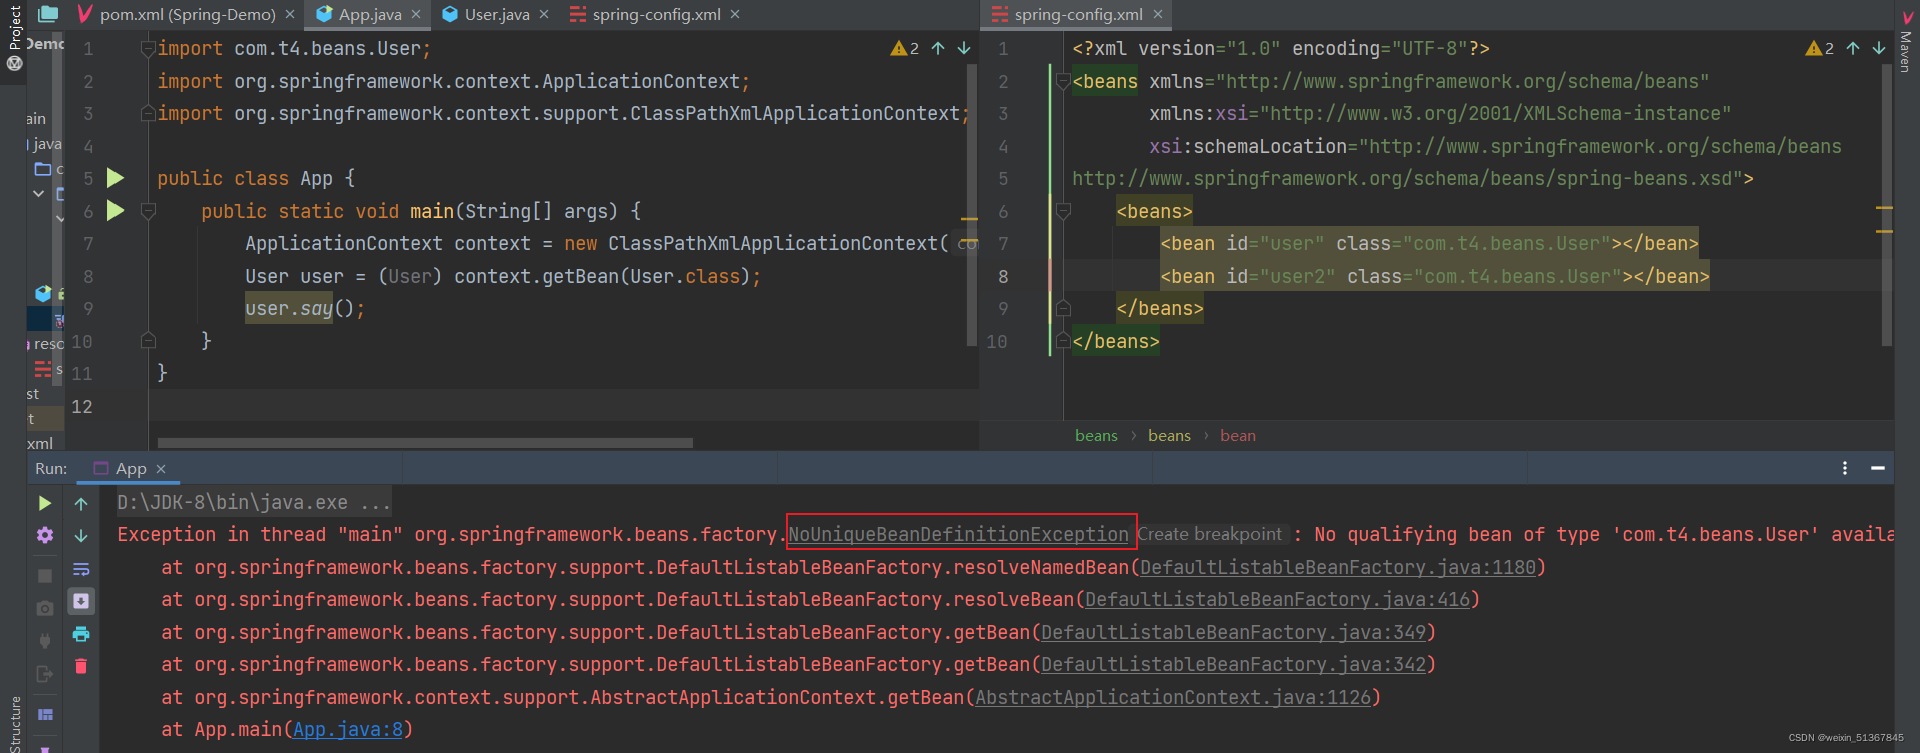Image resolution: width=1920 pixels, height=753 pixels.
Task: Open App.java:8 stack trace link
Action: [348, 729]
